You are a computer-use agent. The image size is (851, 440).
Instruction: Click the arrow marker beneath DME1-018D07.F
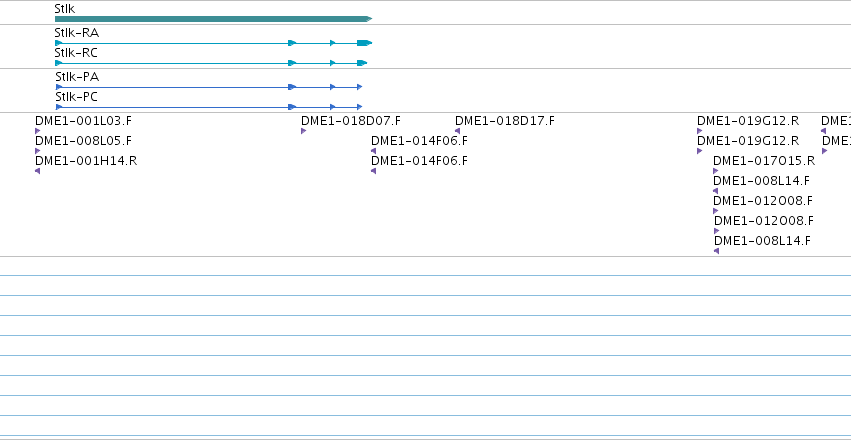(303, 131)
